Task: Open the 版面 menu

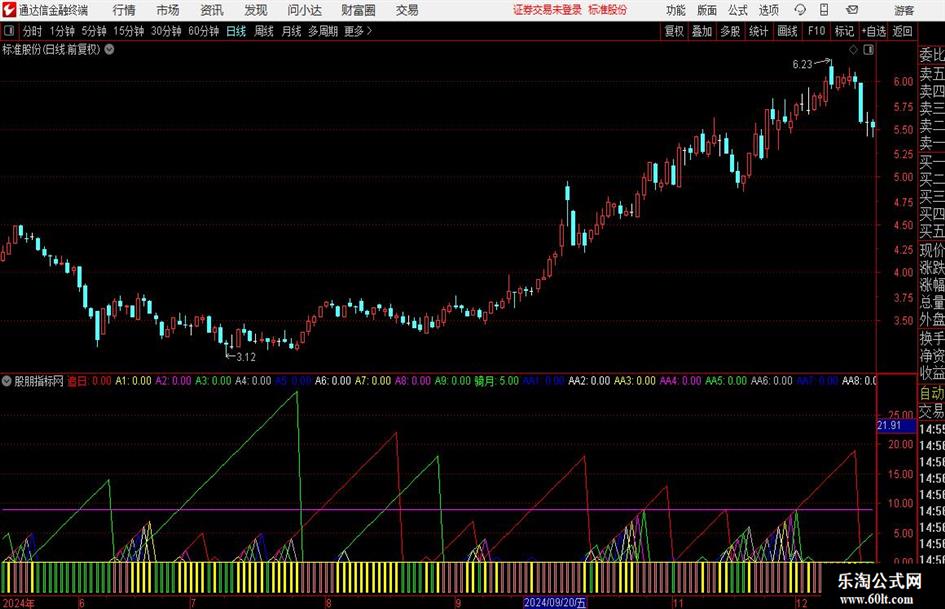Action: point(706,10)
